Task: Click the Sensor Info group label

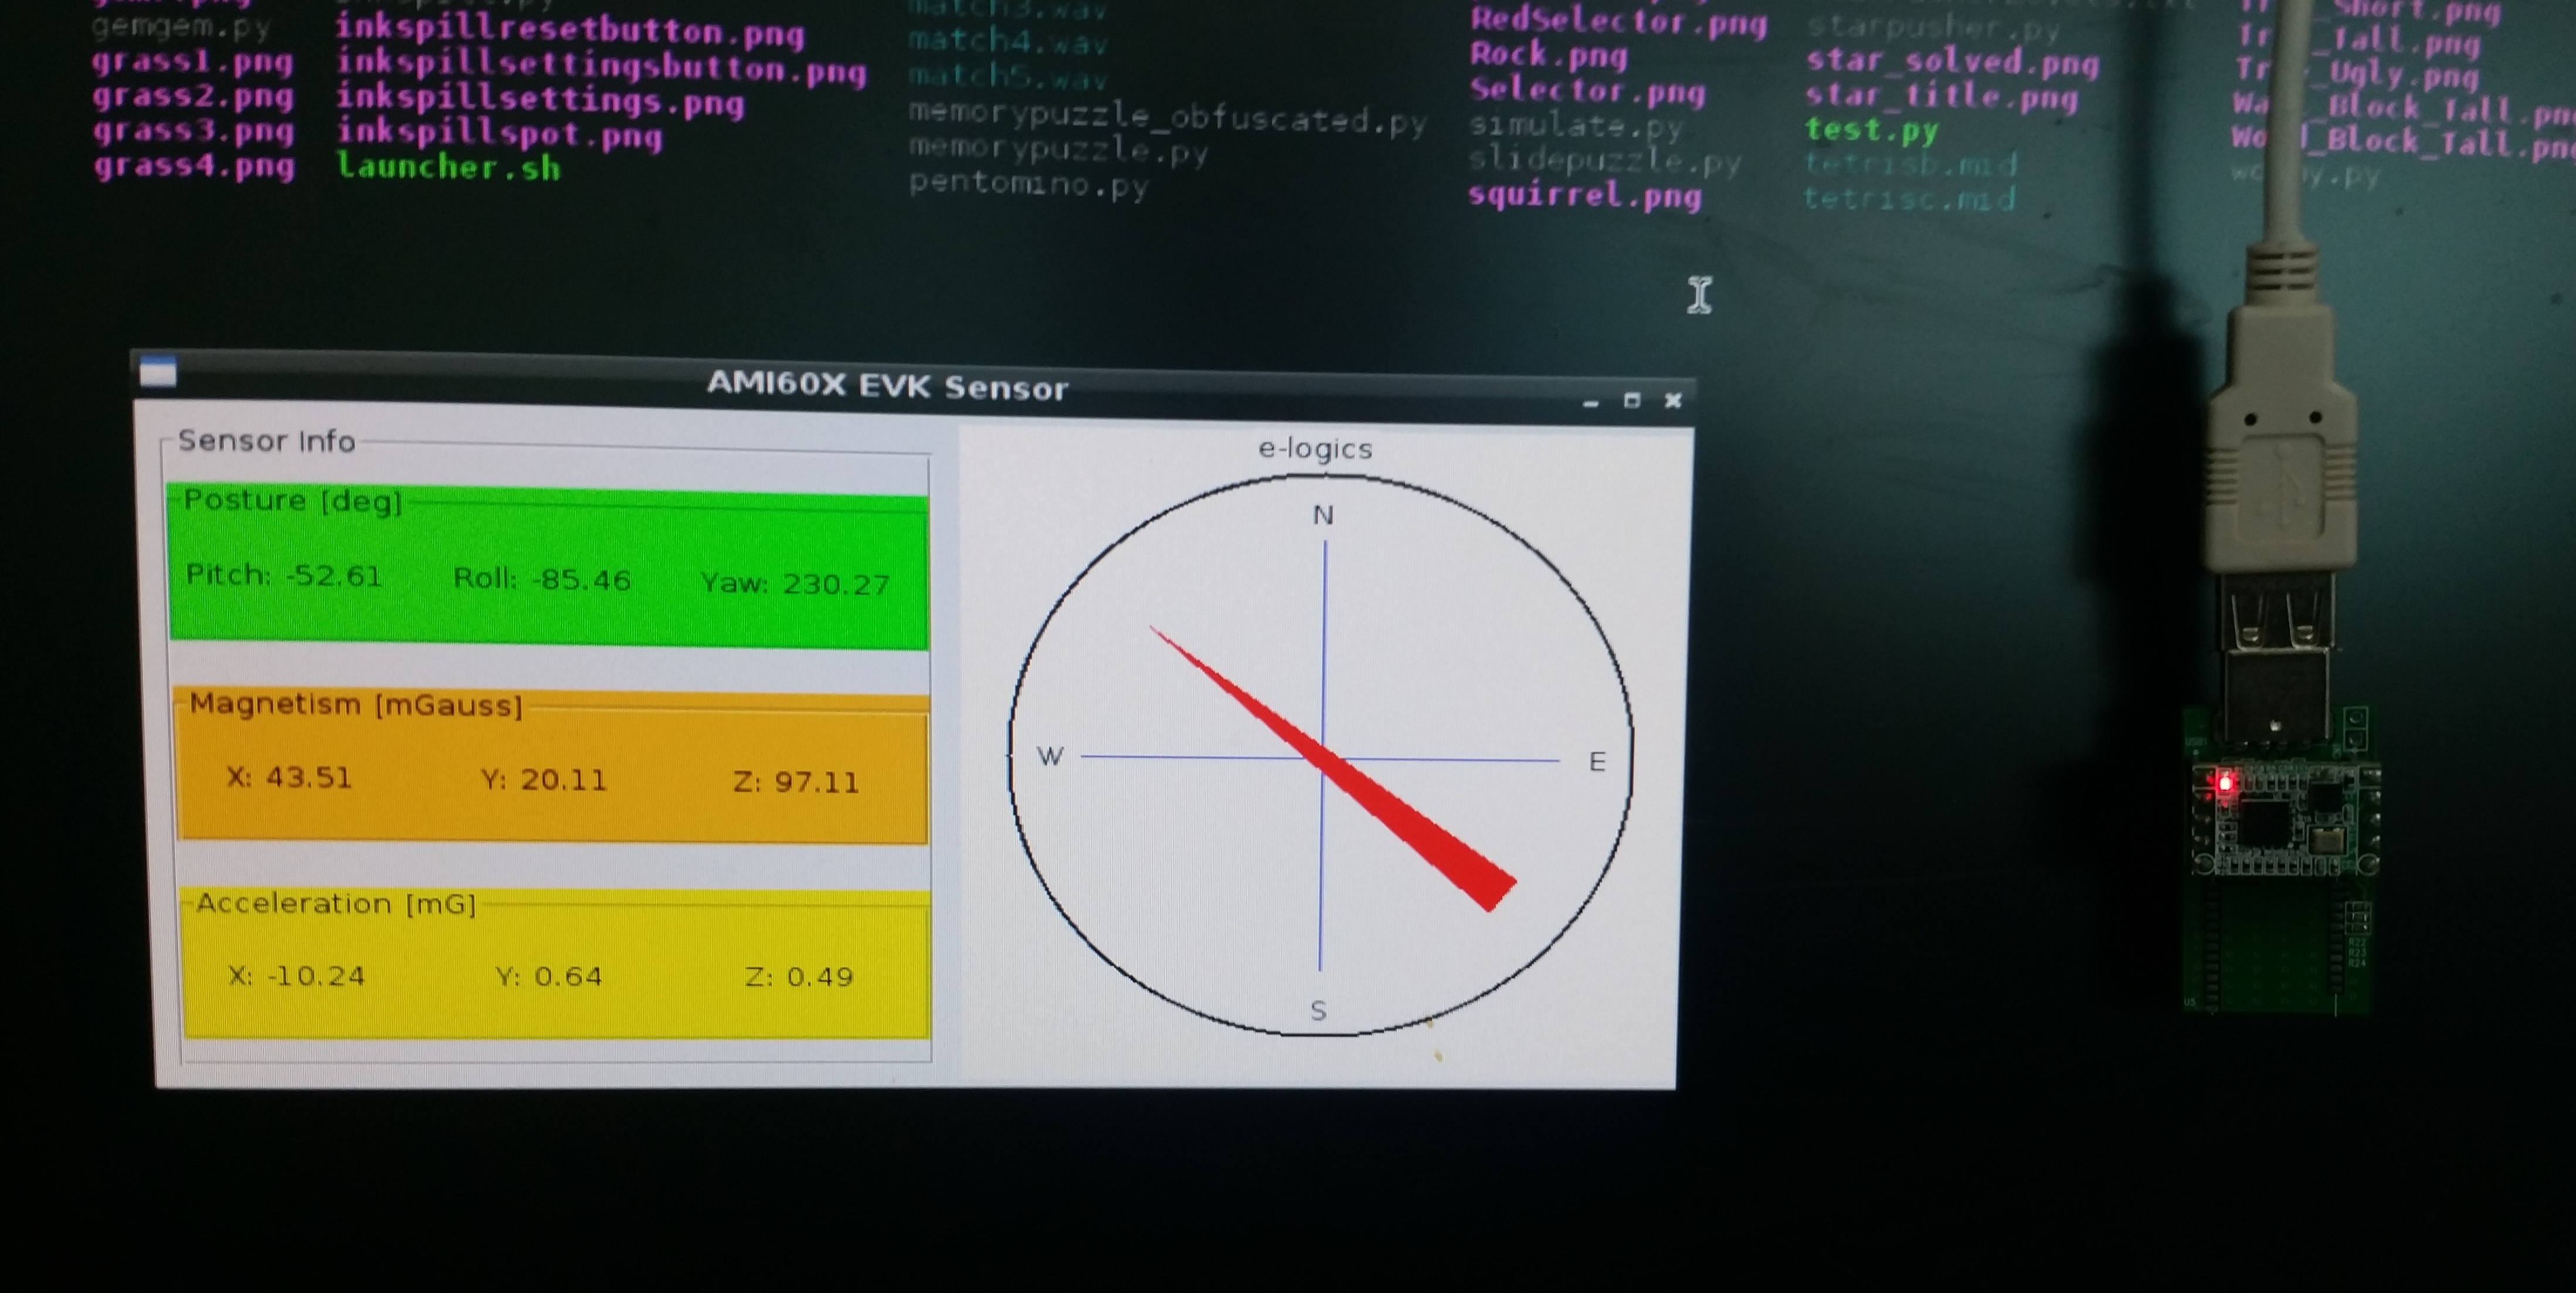Action: pyautogui.click(x=266, y=441)
